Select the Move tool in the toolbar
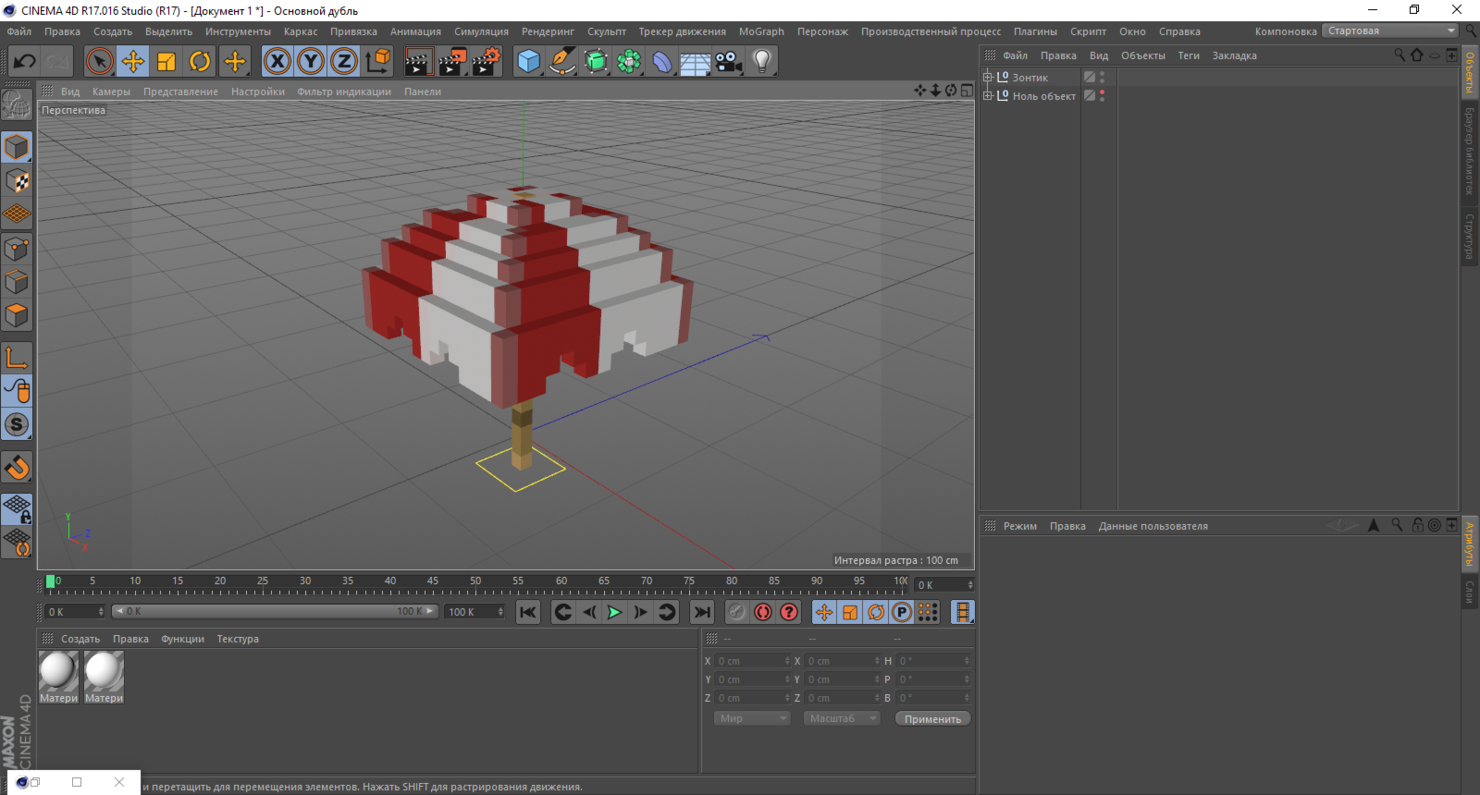 (x=133, y=61)
